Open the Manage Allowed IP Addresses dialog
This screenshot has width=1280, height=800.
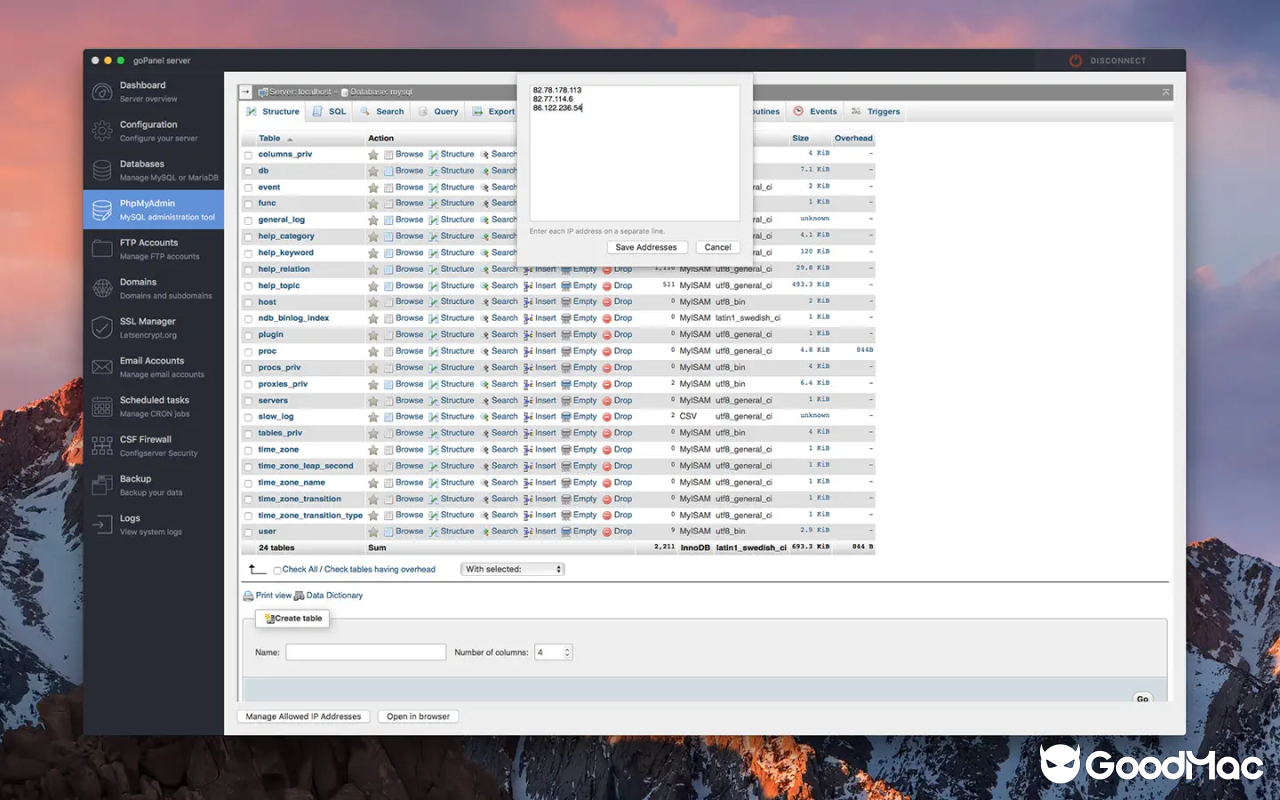(x=303, y=716)
